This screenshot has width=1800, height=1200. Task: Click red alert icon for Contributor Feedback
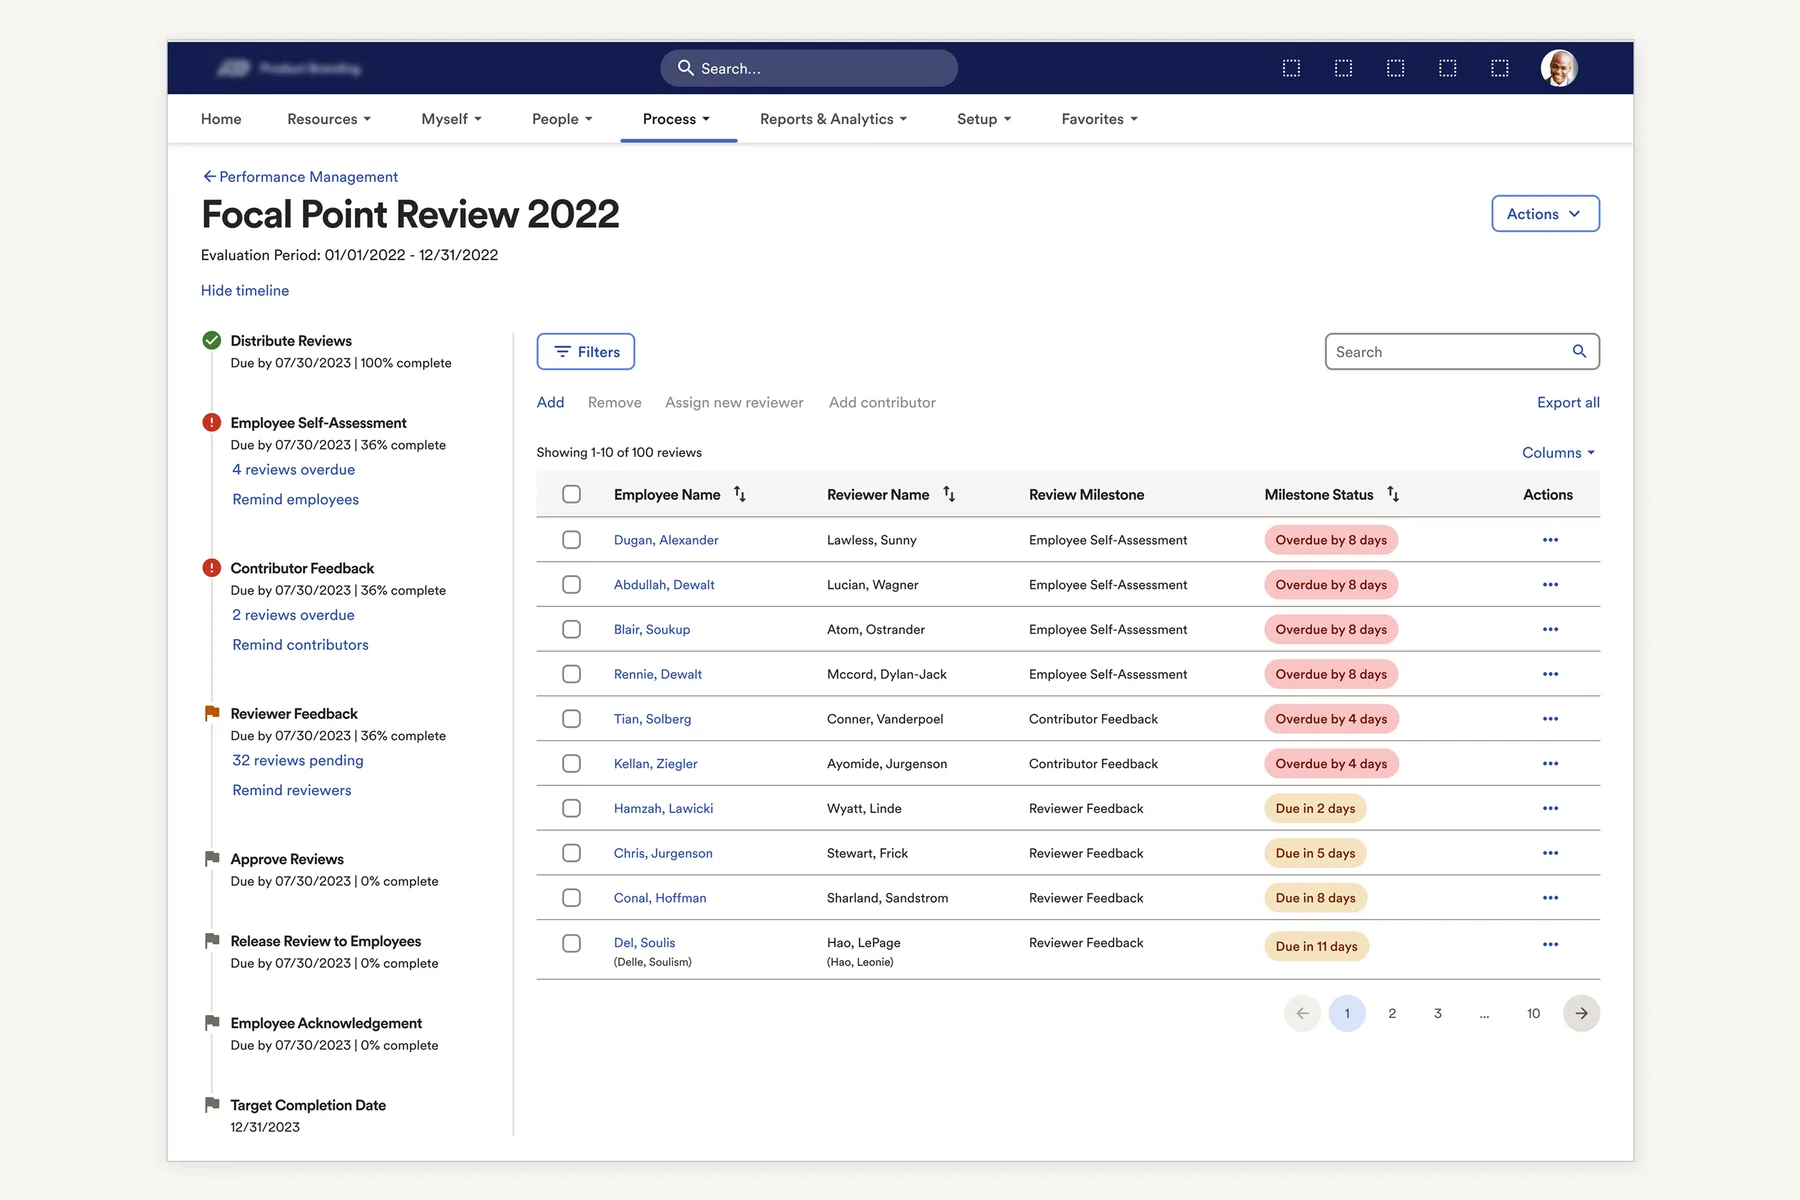212,568
